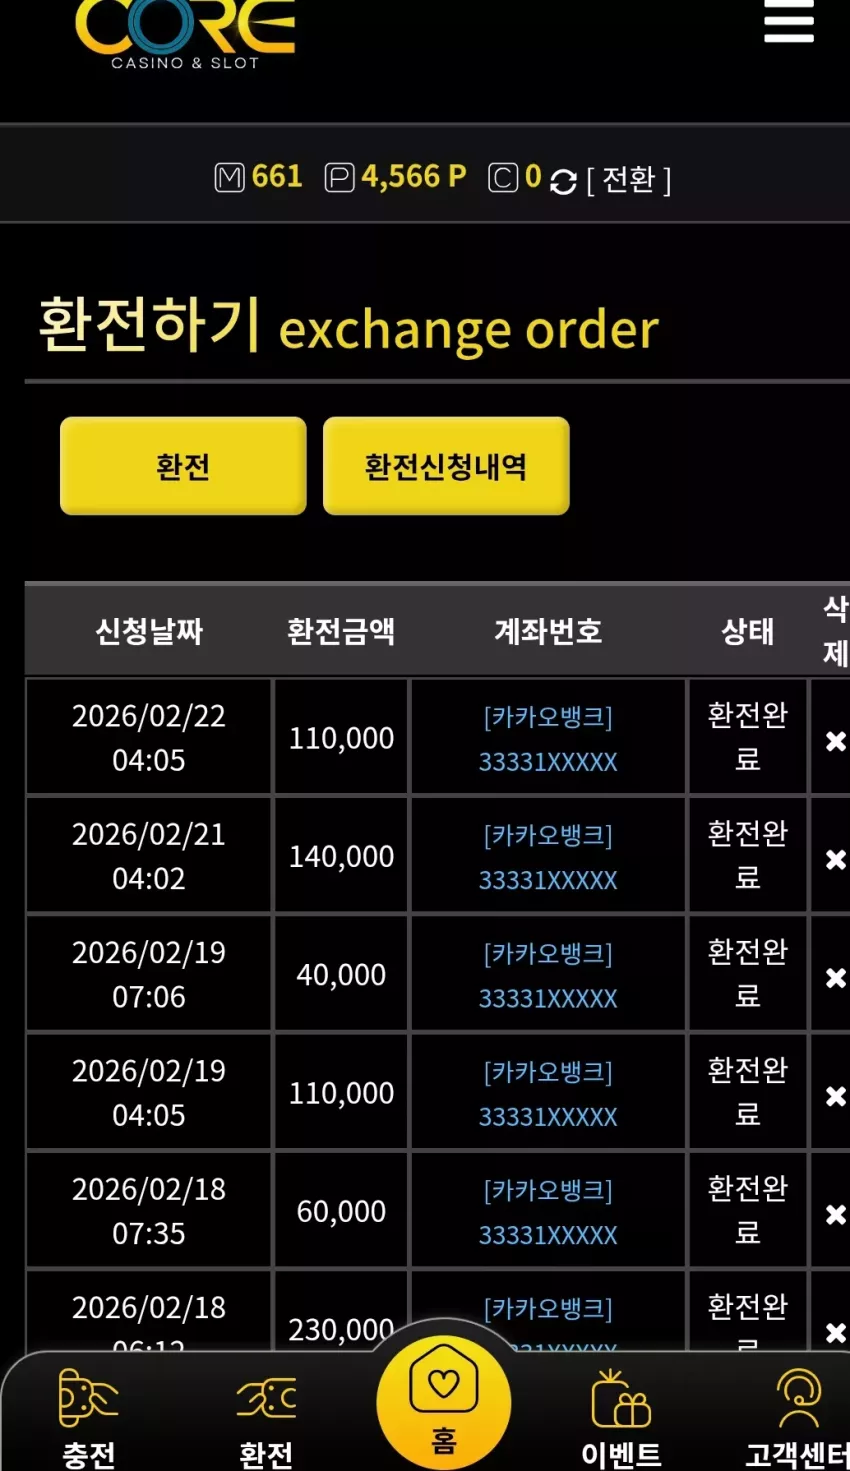Open the hamburger menu icon
The width and height of the screenshot is (850, 1471).
click(788, 21)
